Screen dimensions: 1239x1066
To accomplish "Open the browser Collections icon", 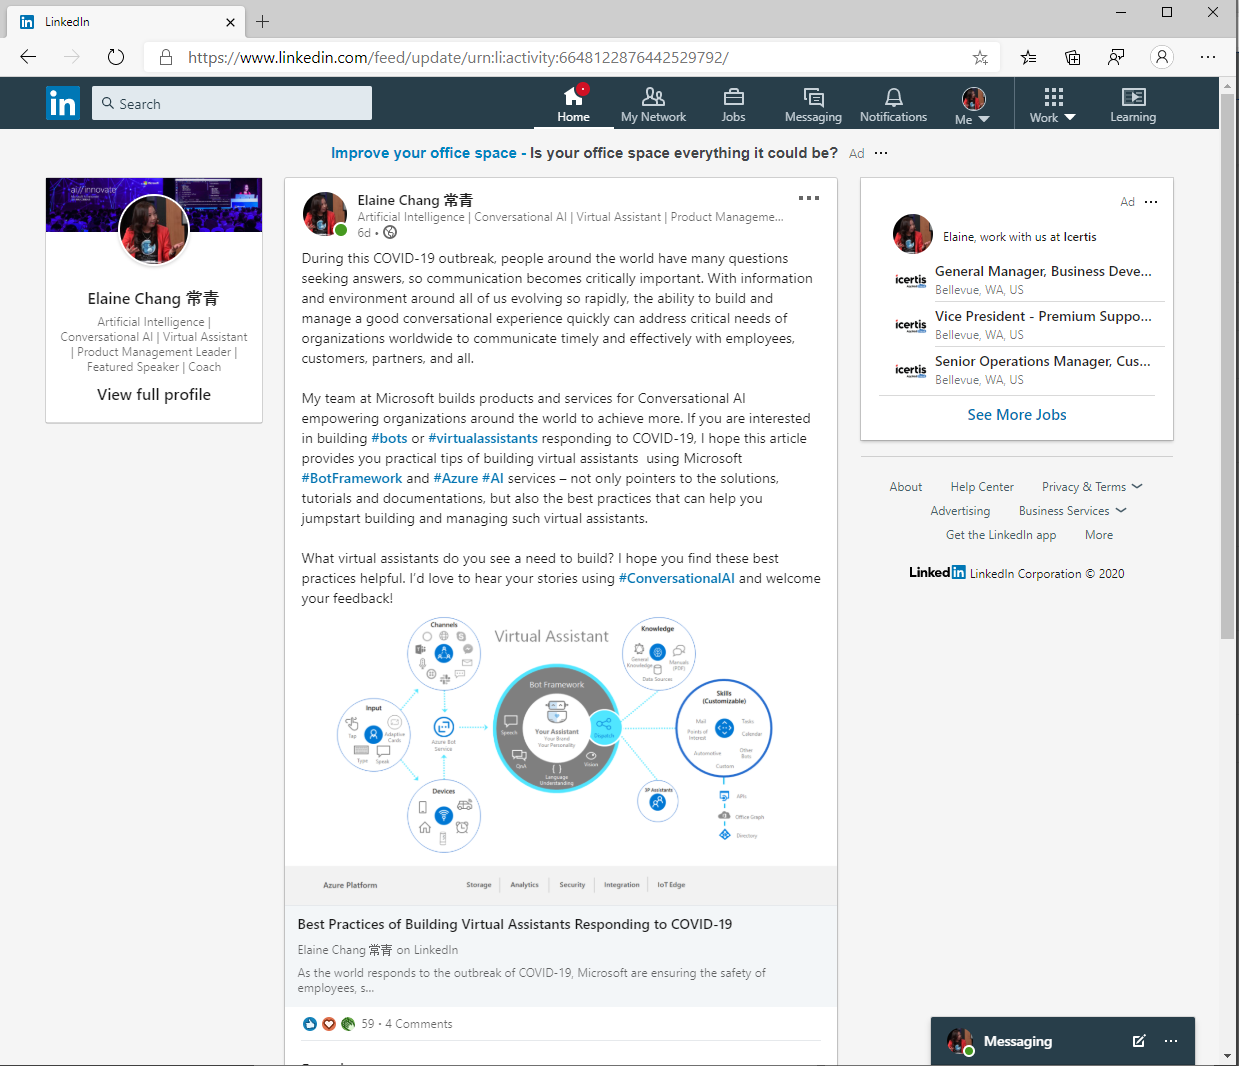I will [1073, 57].
